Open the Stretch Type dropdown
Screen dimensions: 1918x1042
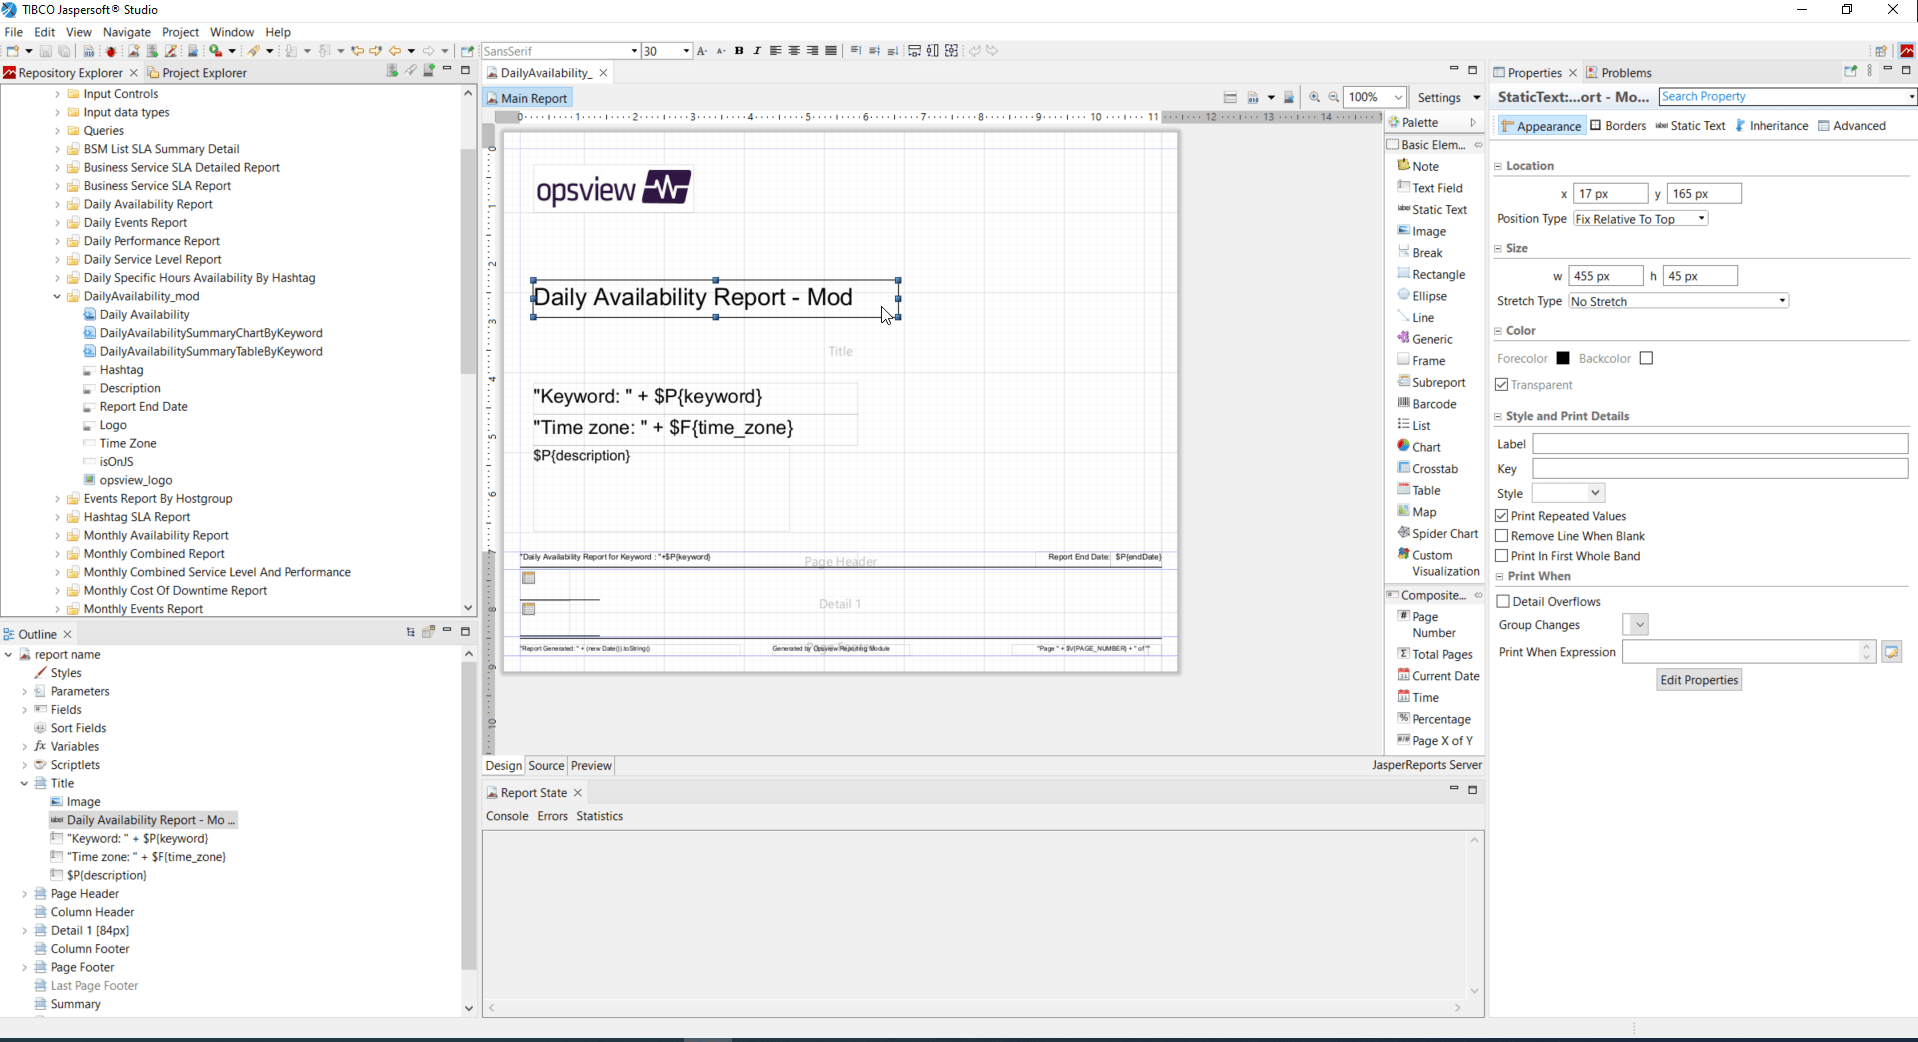[1781, 300]
